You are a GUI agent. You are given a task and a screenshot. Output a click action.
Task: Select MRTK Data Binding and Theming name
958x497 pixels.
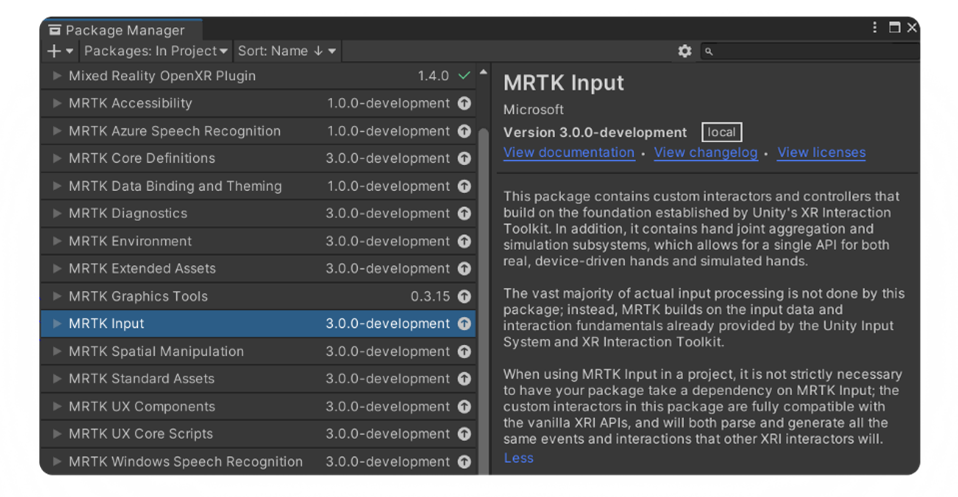pos(175,186)
